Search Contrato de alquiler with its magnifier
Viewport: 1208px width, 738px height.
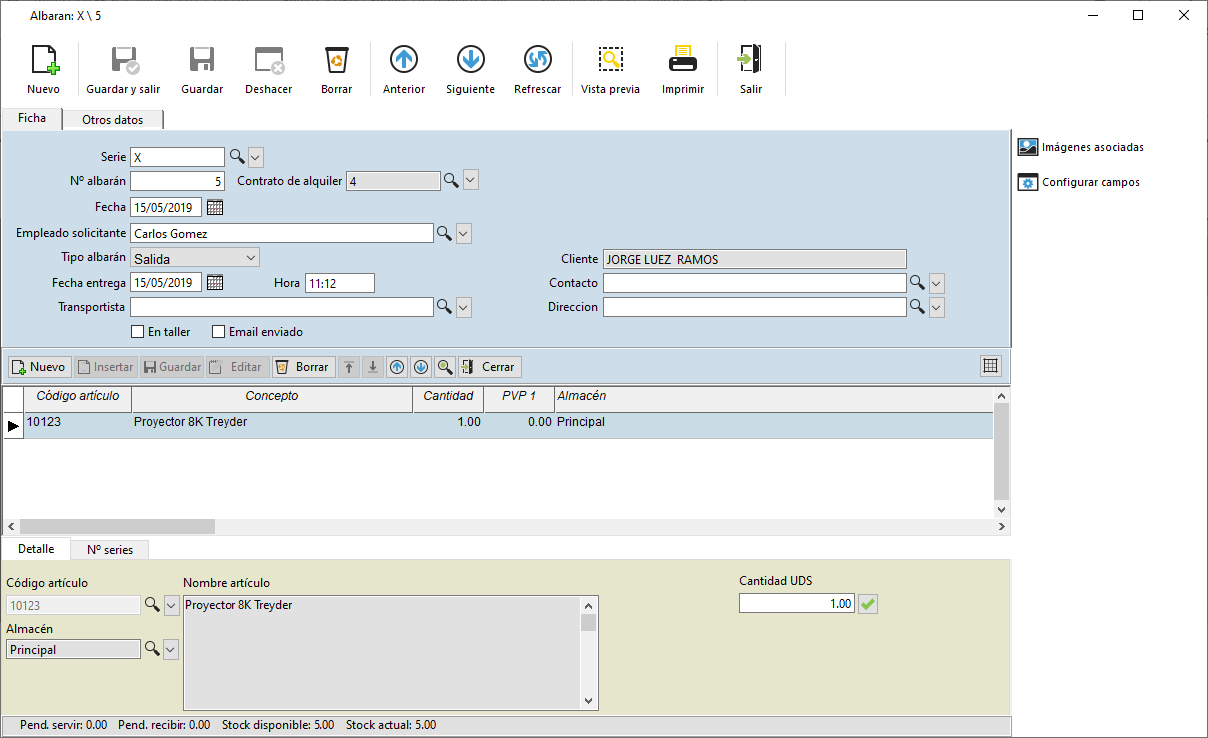point(452,180)
